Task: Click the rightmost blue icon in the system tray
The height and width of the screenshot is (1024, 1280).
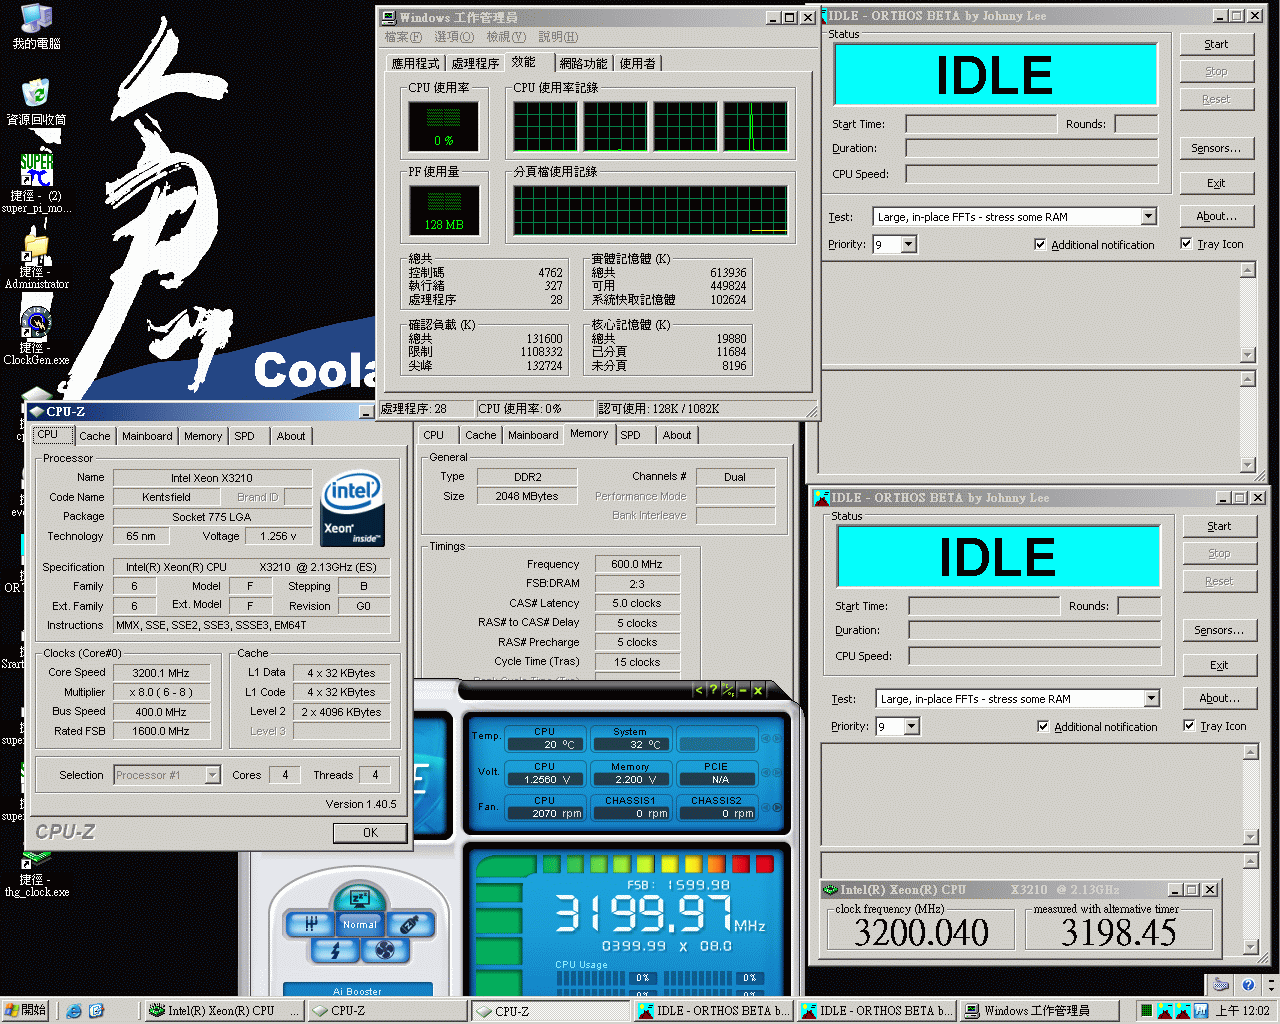Action: 1201,1011
